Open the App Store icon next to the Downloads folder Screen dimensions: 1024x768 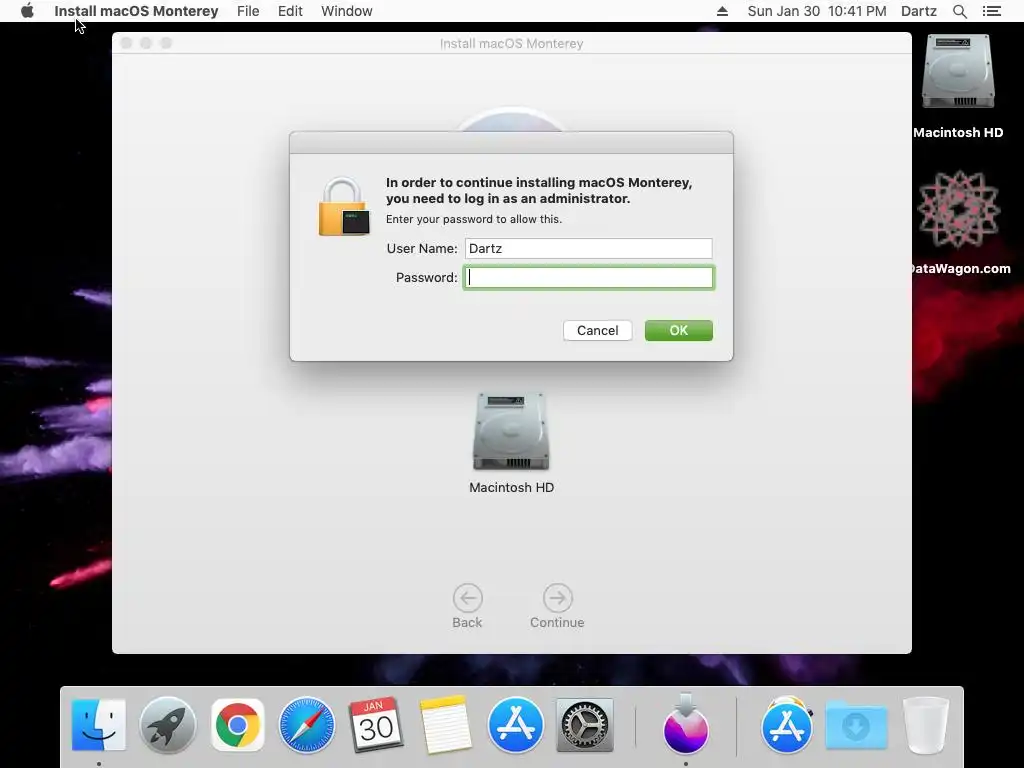[x=786, y=725]
